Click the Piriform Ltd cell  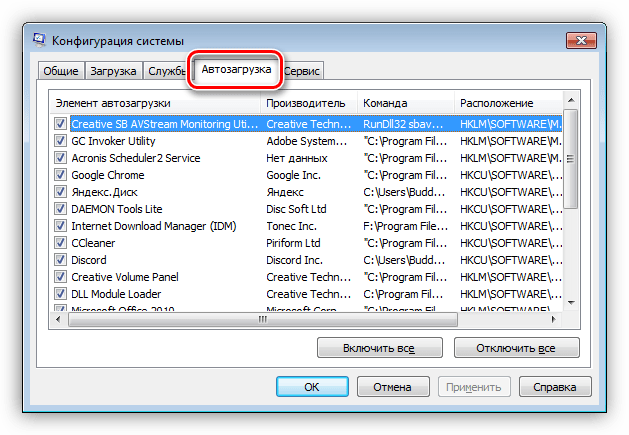click(293, 243)
